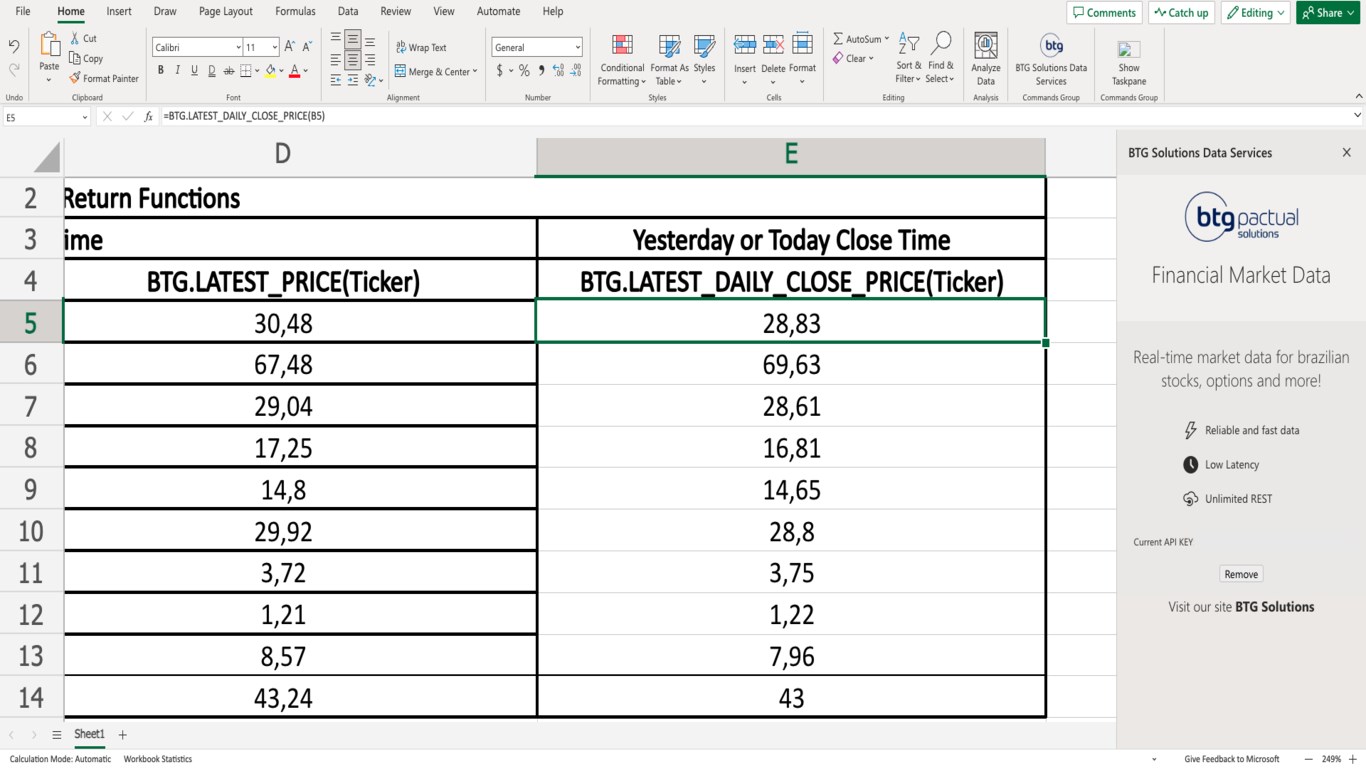This screenshot has height=768, width=1366.
Task: Click the Show Taskpane command
Action: (x=1129, y=63)
